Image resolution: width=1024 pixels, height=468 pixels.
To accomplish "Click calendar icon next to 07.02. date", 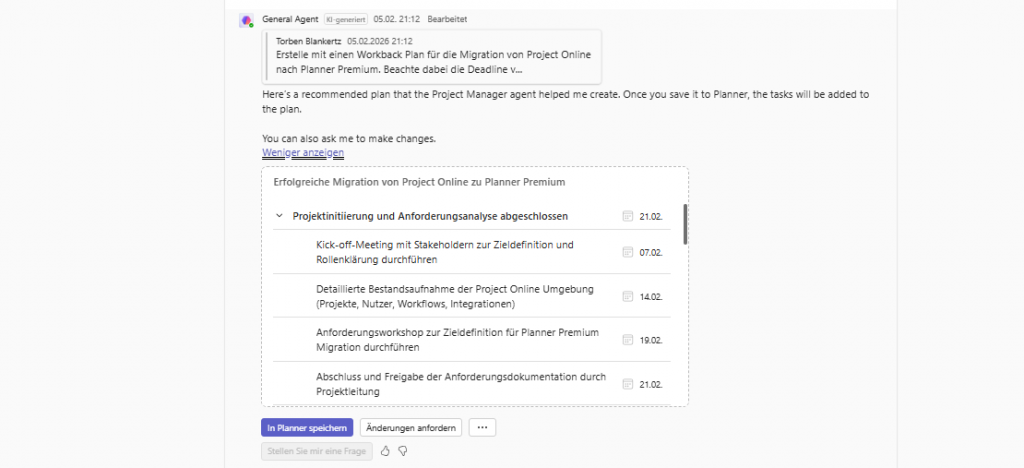I will [x=627, y=252].
